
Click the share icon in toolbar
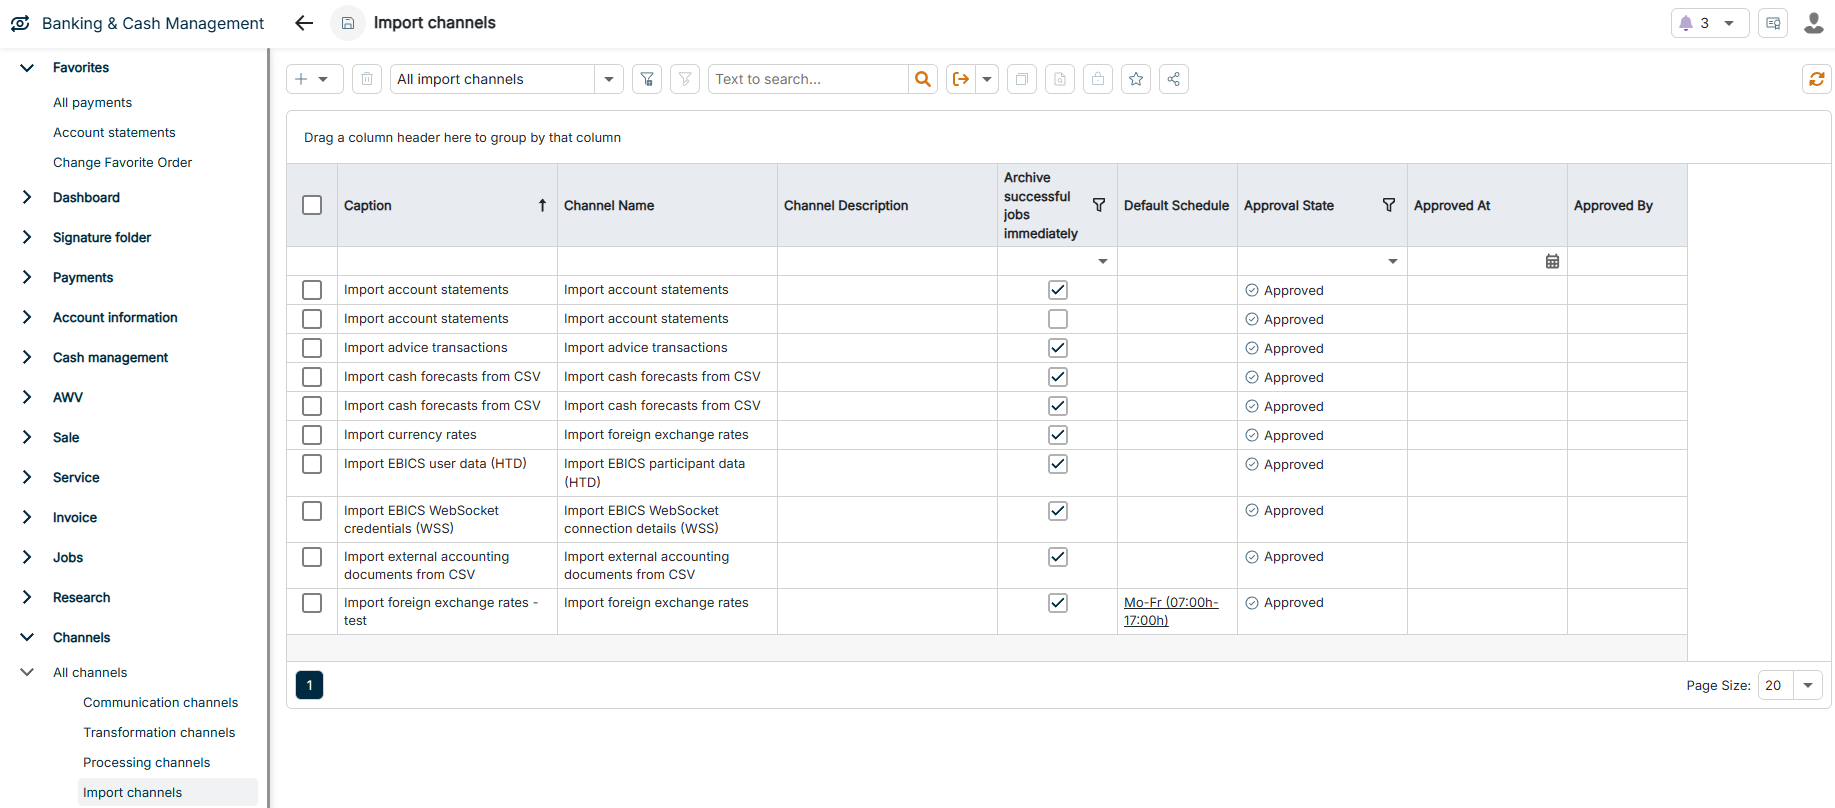[1174, 79]
